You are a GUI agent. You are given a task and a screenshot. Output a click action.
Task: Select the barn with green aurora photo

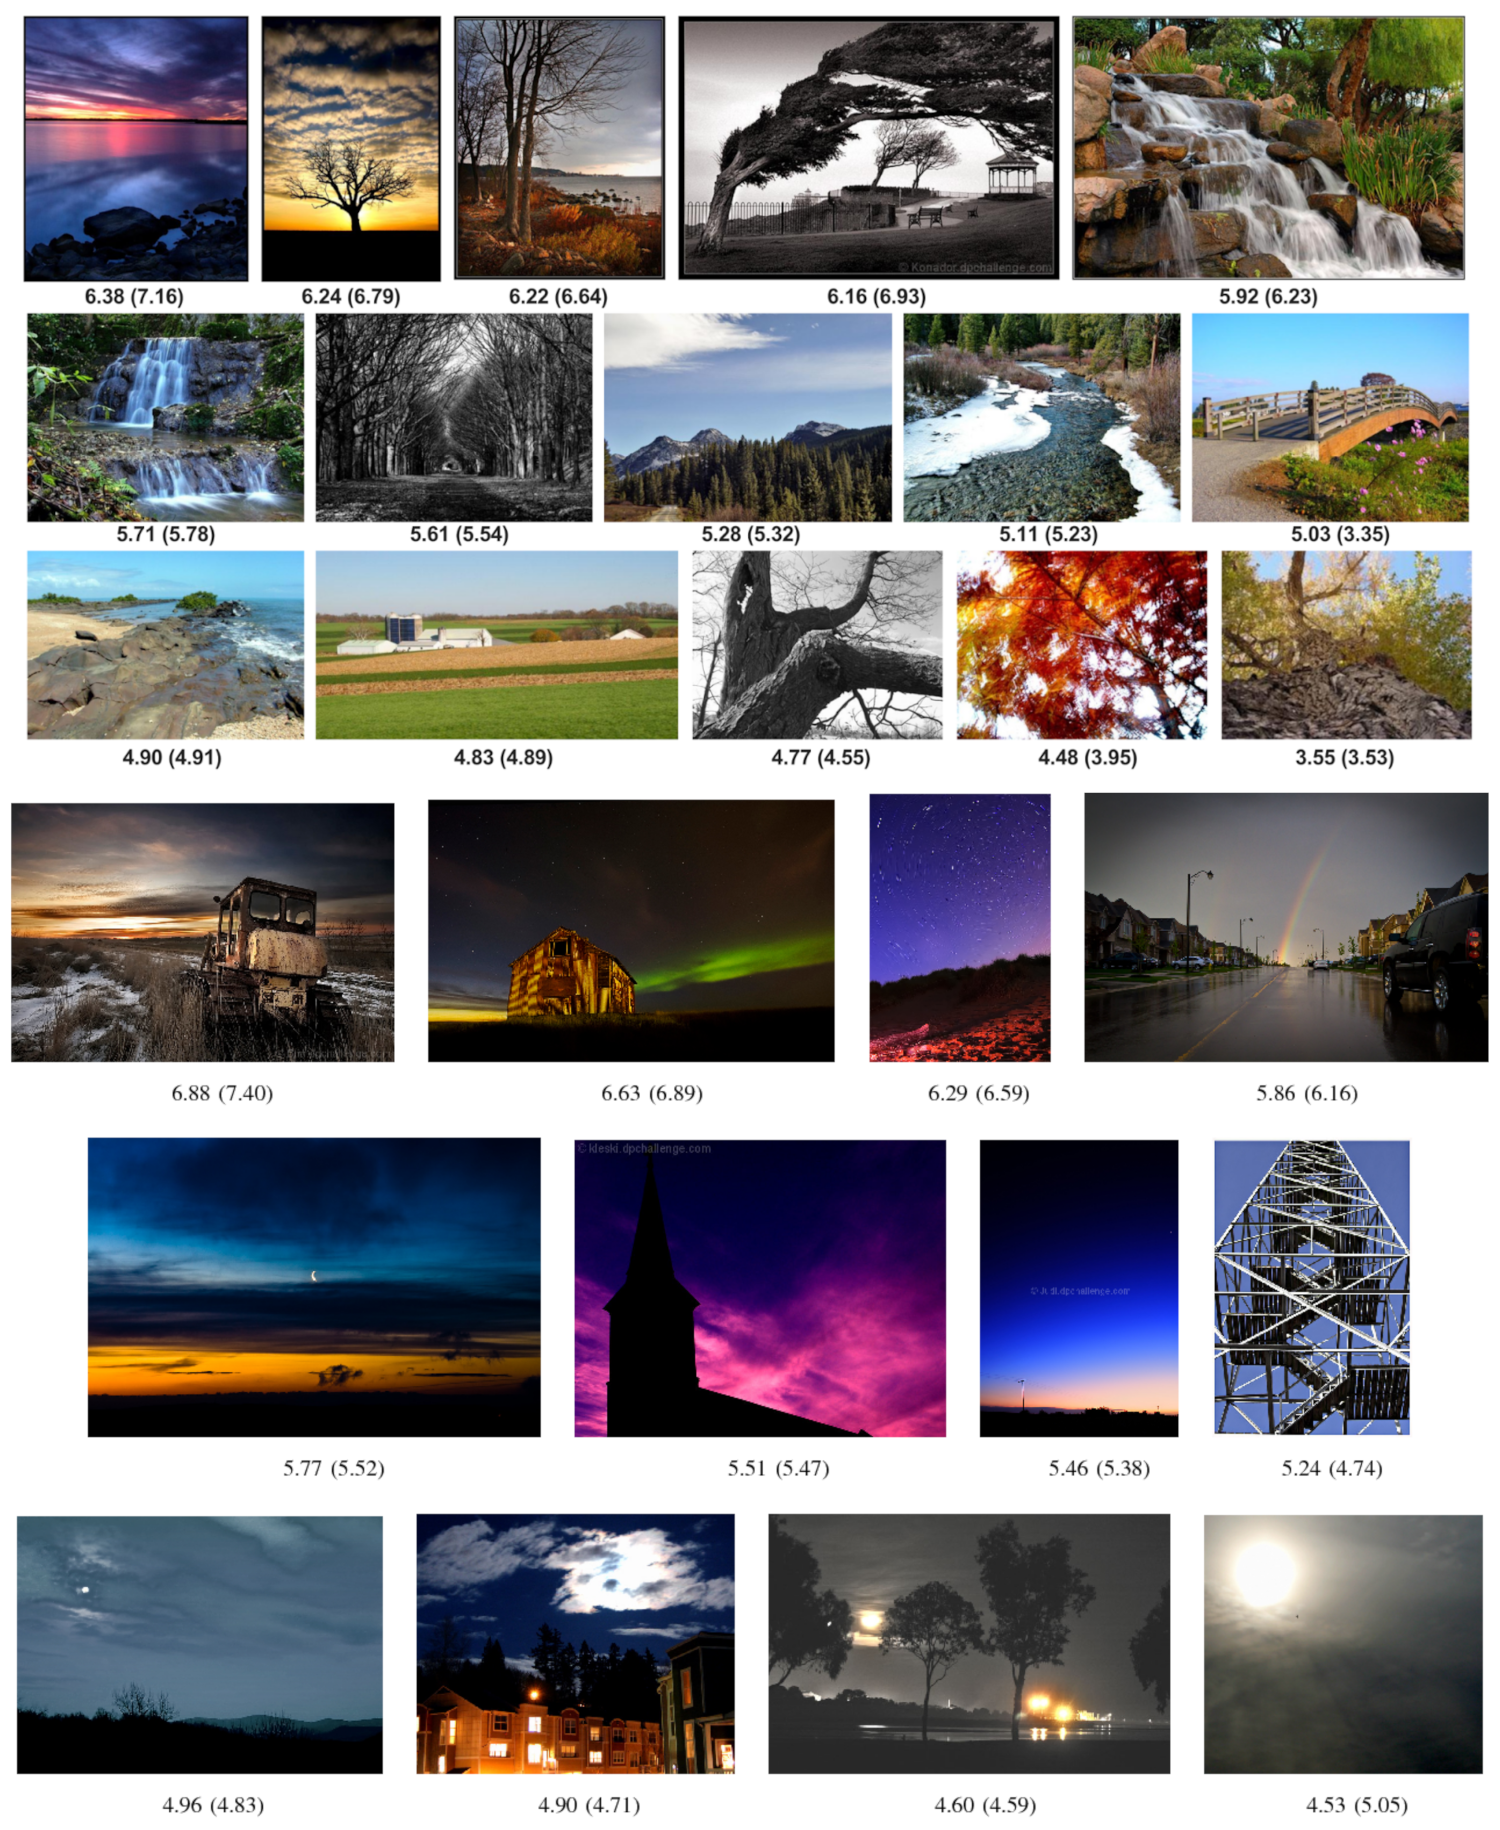(x=631, y=930)
